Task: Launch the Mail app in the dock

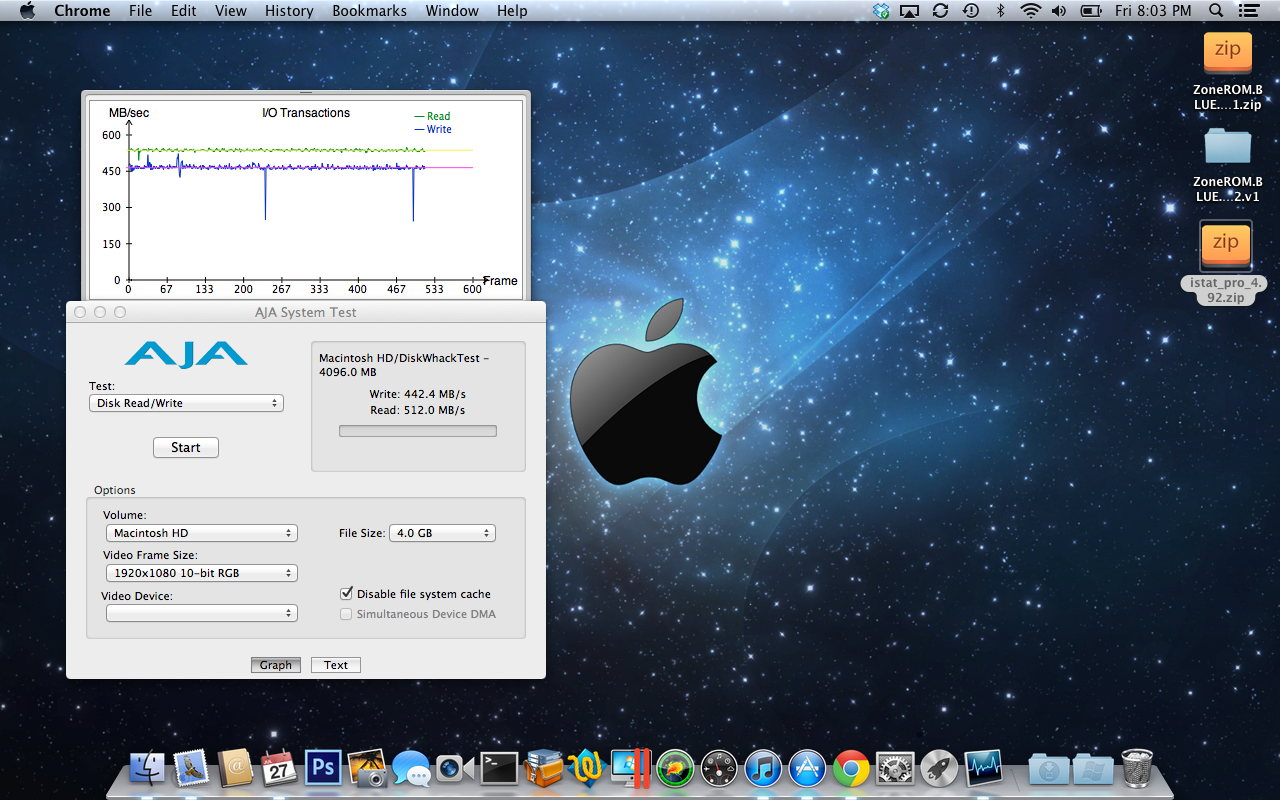Action: [x=191, y=768]
